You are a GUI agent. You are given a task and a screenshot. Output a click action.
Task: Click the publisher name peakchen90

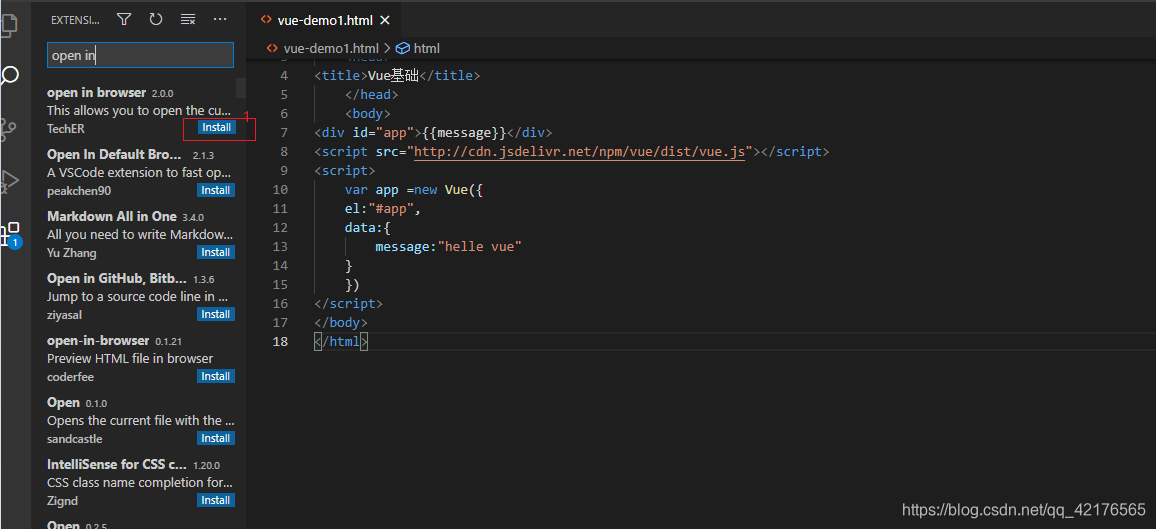click(x=79, y=191)
